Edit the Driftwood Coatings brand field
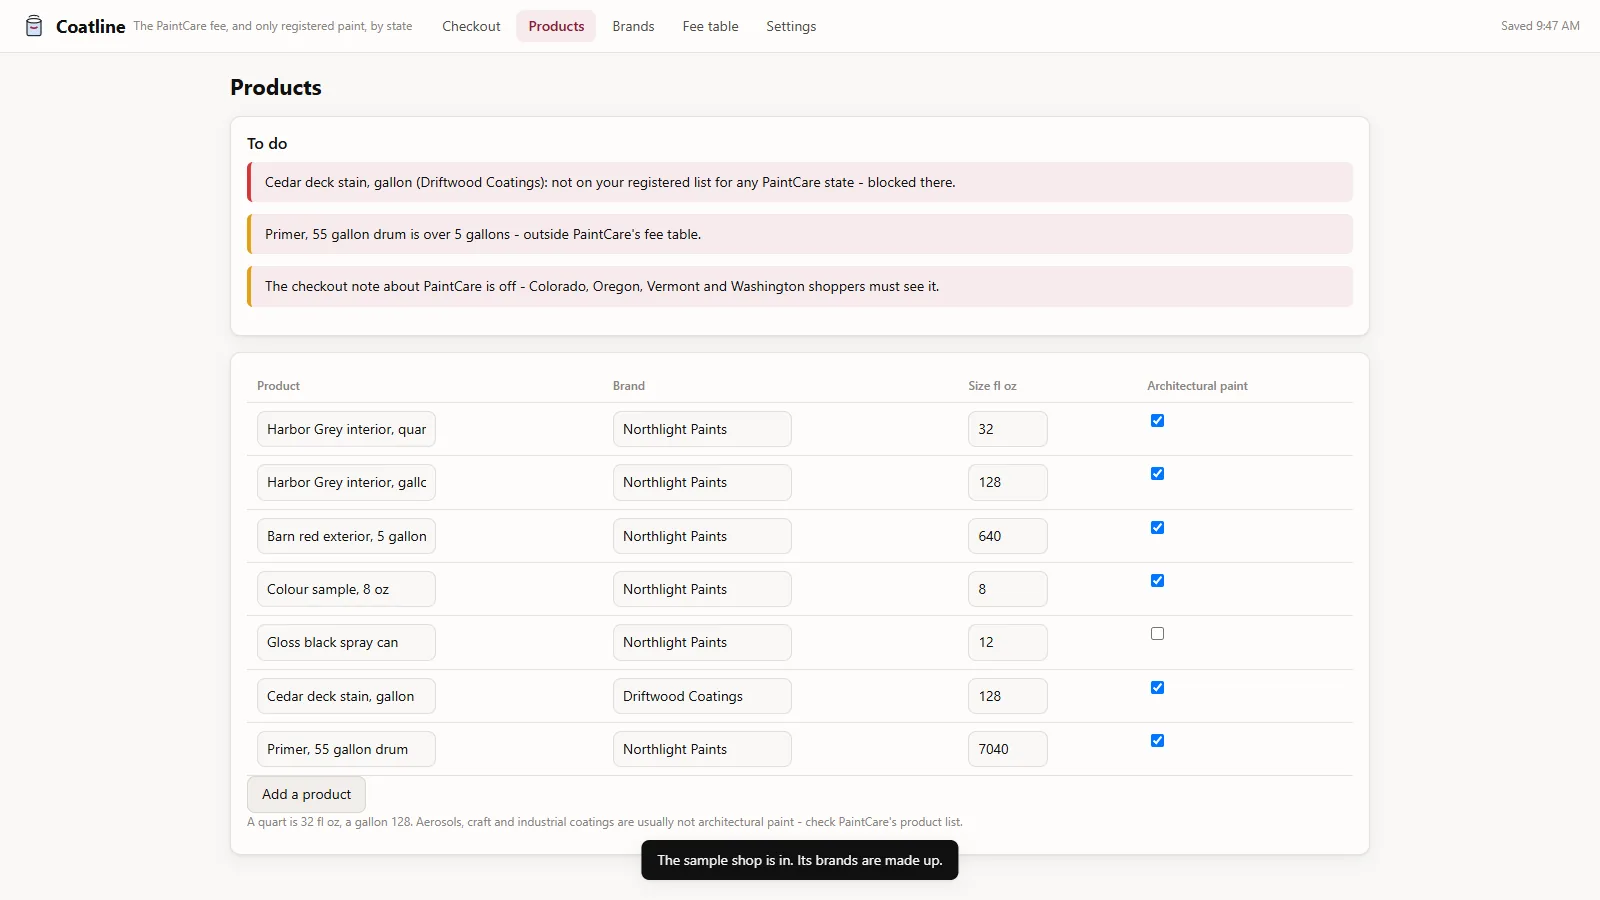 (702, 696)
